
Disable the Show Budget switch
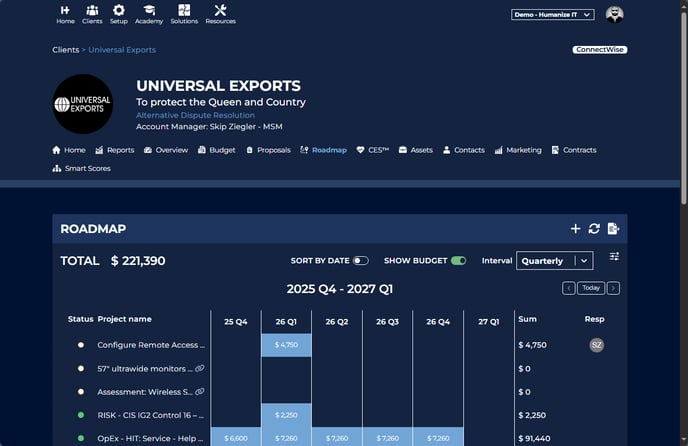pos(458,261)
